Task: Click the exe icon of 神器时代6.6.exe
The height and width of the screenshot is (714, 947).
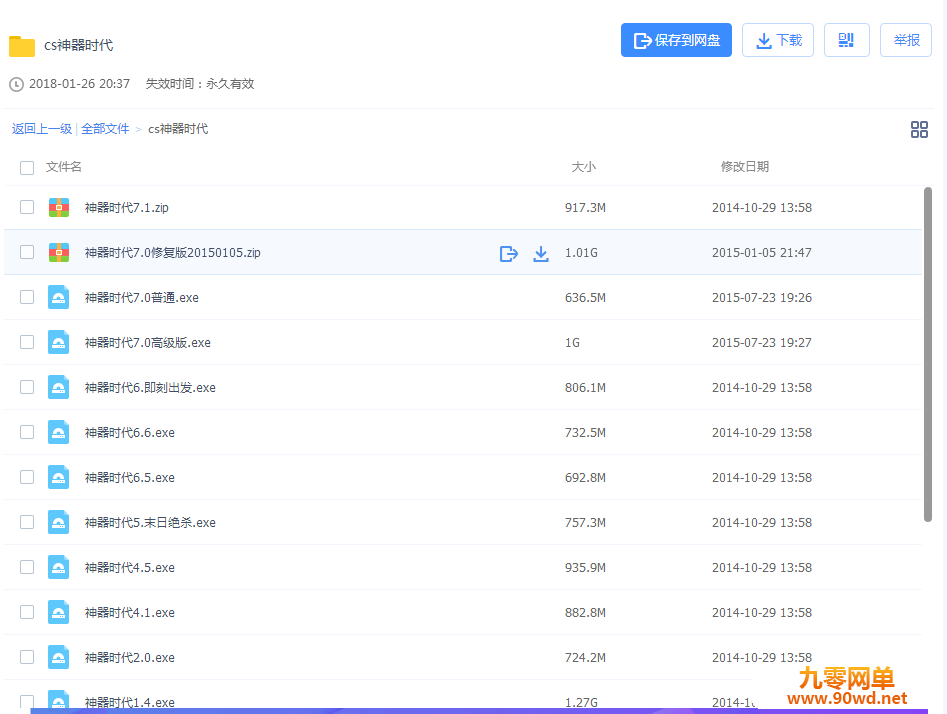Action: click(x=59, y=432)
